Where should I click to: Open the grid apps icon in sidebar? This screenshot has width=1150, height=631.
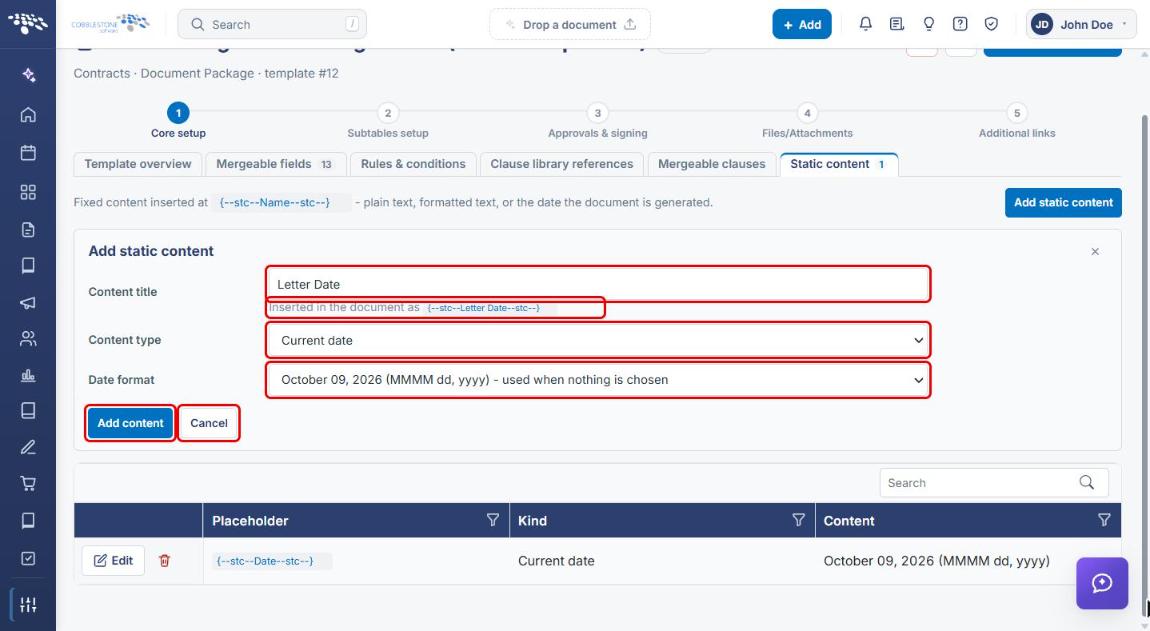point(28,192)
